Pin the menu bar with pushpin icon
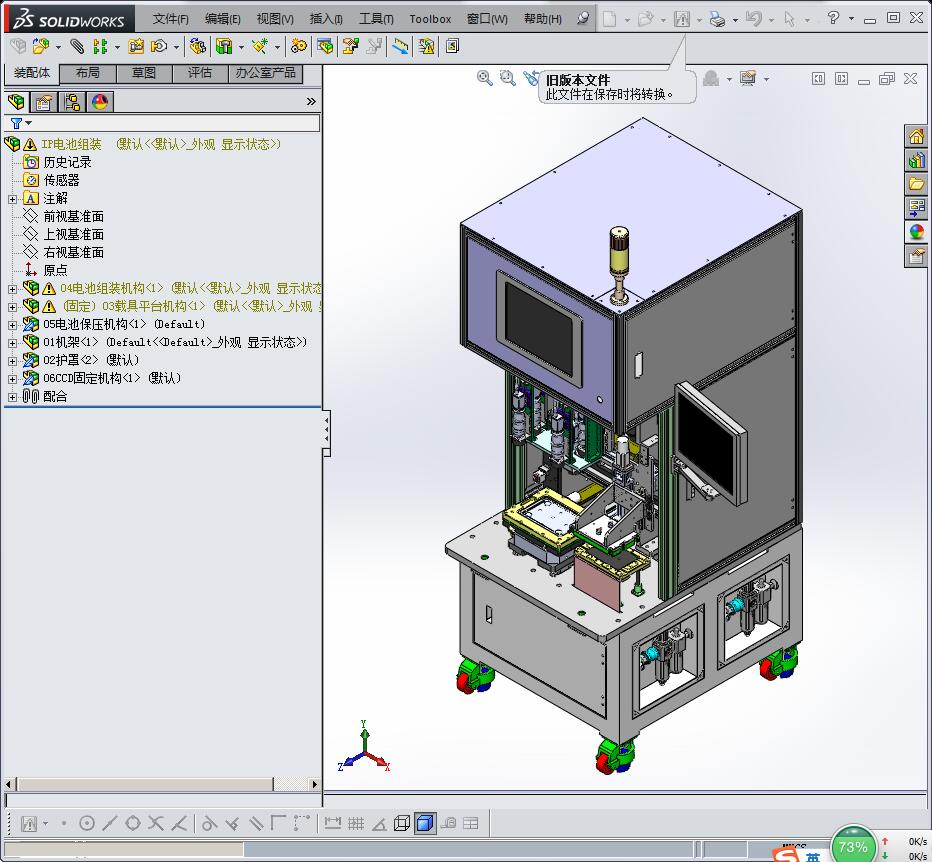932x862 pixels. [583, 18]
